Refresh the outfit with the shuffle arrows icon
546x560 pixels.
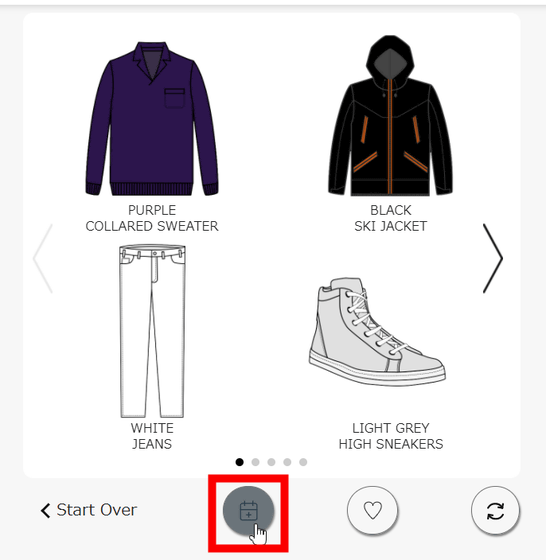pyautogui.click(x=495, y=510)
